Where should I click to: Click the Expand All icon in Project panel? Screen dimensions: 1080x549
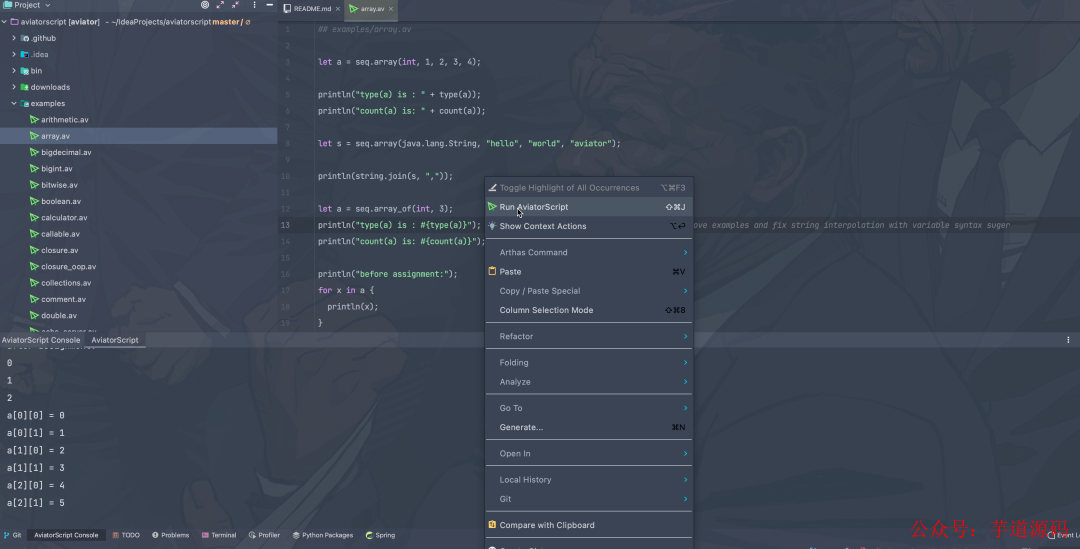pos(220,5)
